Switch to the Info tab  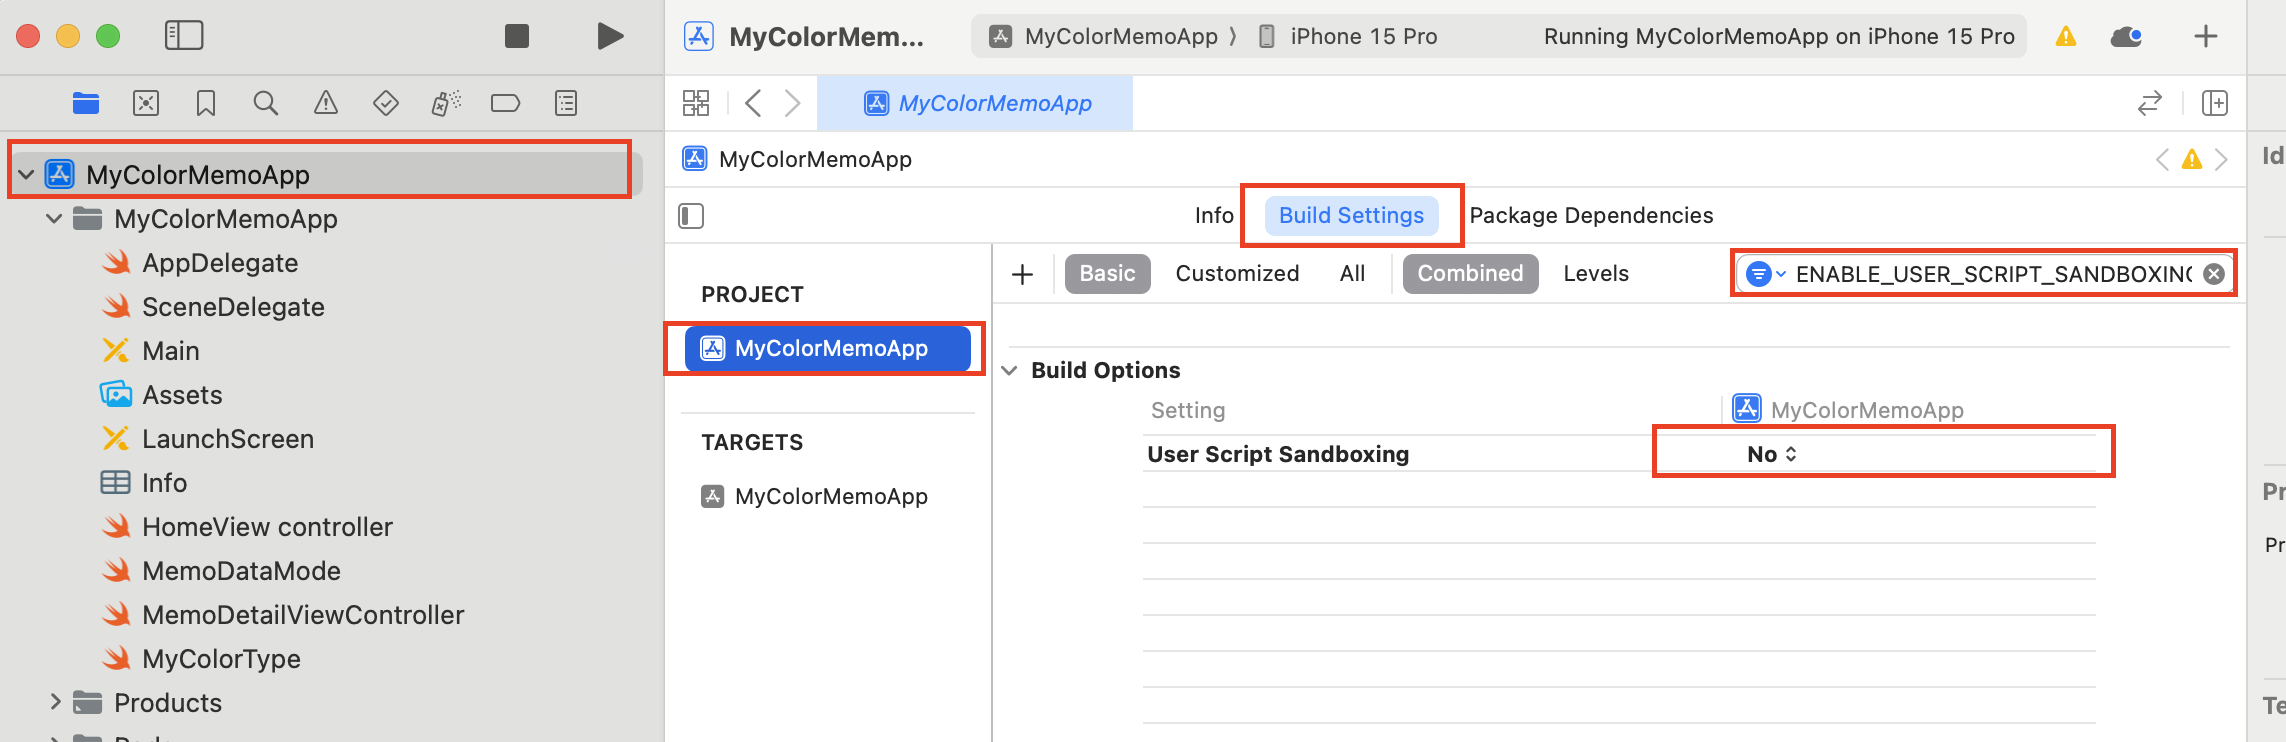tap(1214, 216)
